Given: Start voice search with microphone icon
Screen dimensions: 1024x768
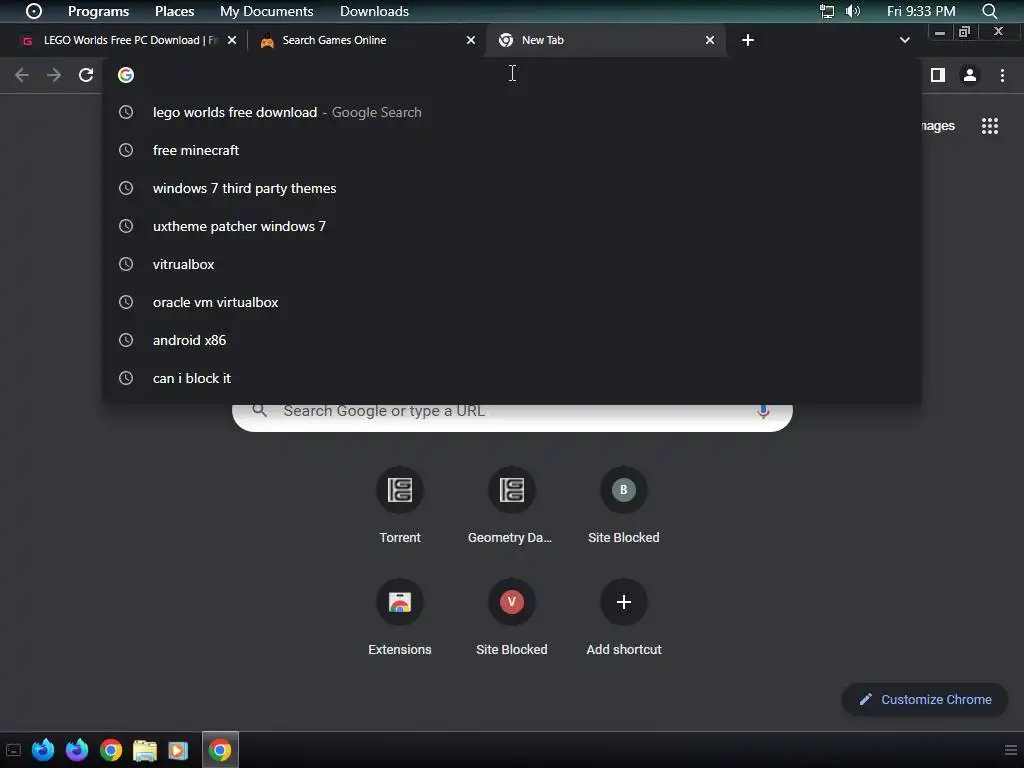Looking at the screenshot, I should pos(763,411).
